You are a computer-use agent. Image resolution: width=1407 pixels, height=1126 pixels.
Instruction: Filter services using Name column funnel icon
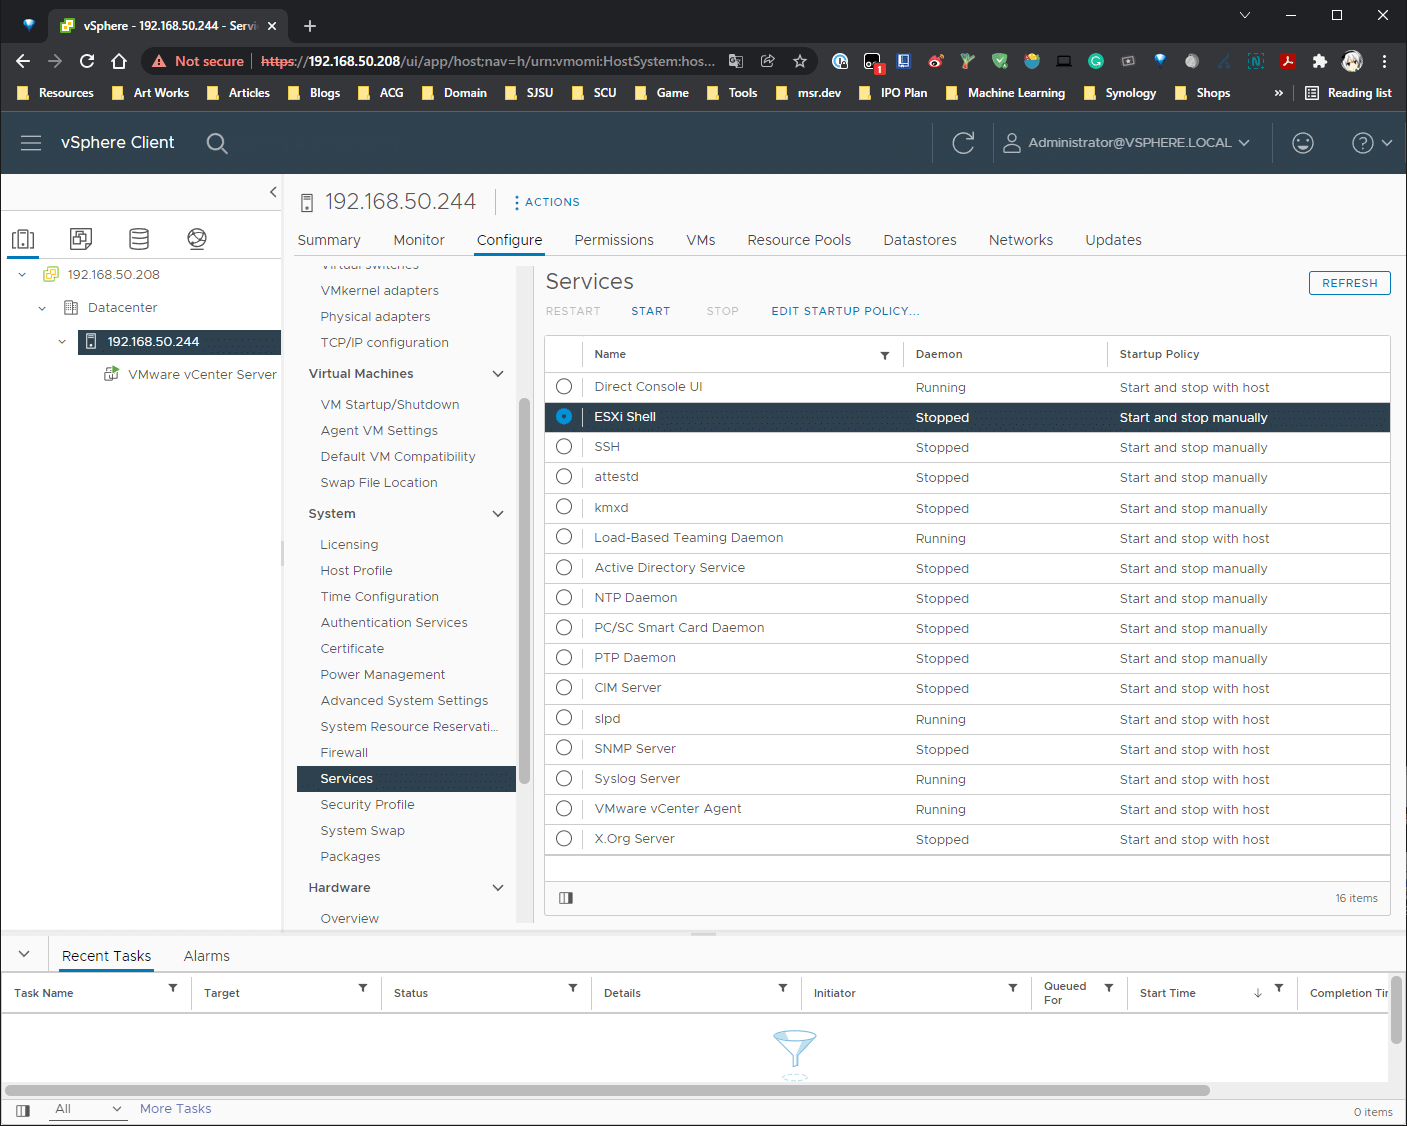click(x=884, y=355)
